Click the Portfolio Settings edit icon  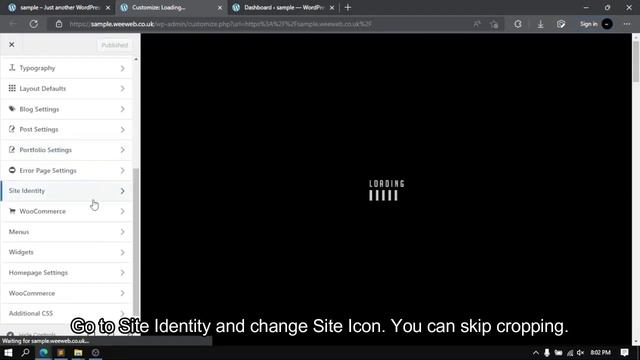(12, 149)
